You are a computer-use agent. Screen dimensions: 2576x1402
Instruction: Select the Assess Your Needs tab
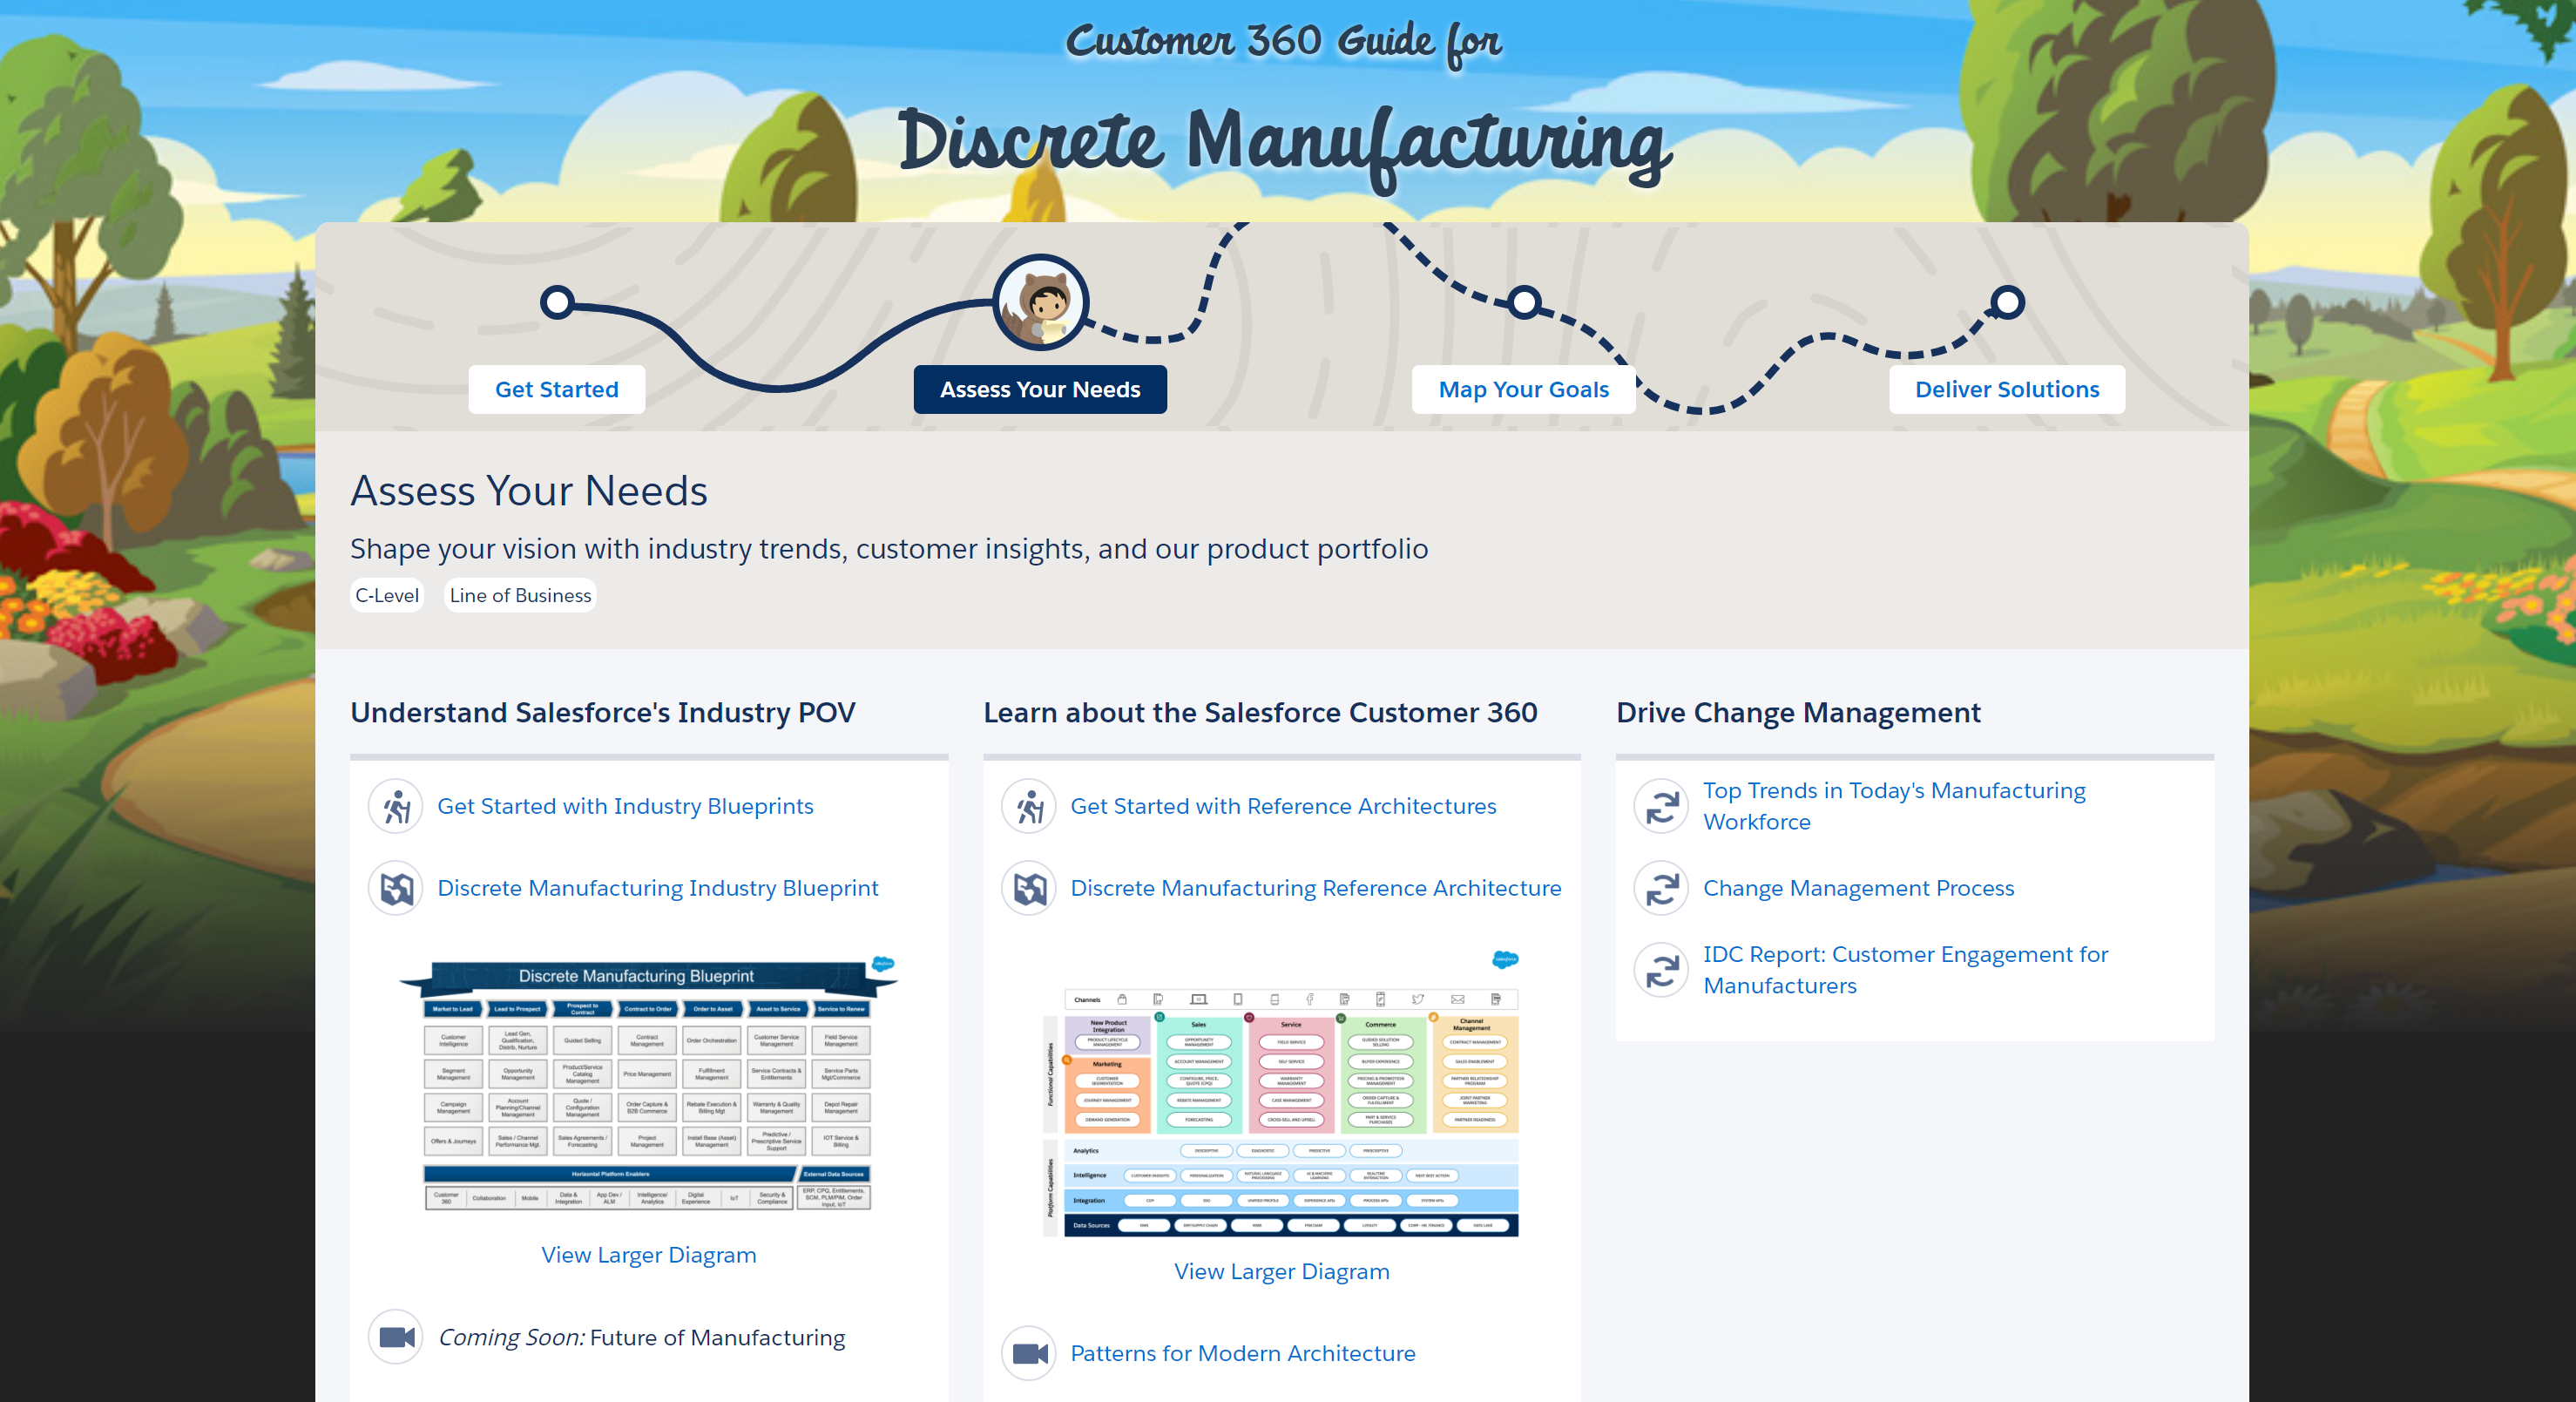1039,389
